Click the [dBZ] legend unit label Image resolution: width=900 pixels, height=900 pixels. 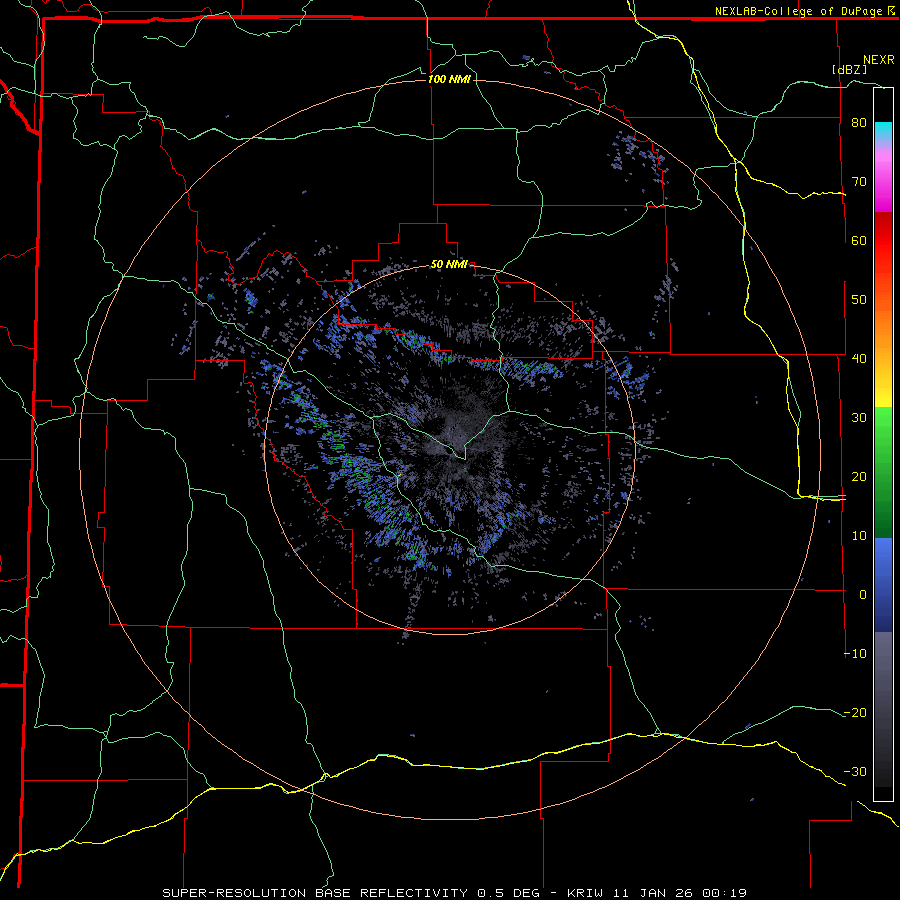849,69
